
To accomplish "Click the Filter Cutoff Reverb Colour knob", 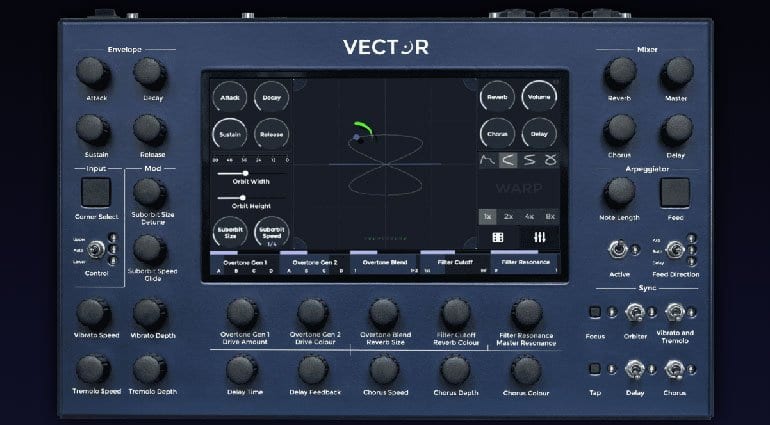I will (456, 313).
